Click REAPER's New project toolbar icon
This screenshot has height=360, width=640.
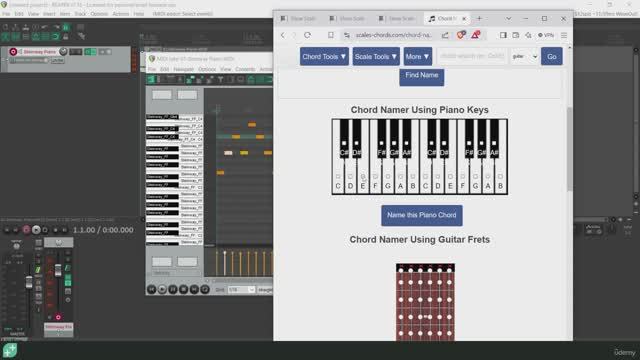point(6,27)
